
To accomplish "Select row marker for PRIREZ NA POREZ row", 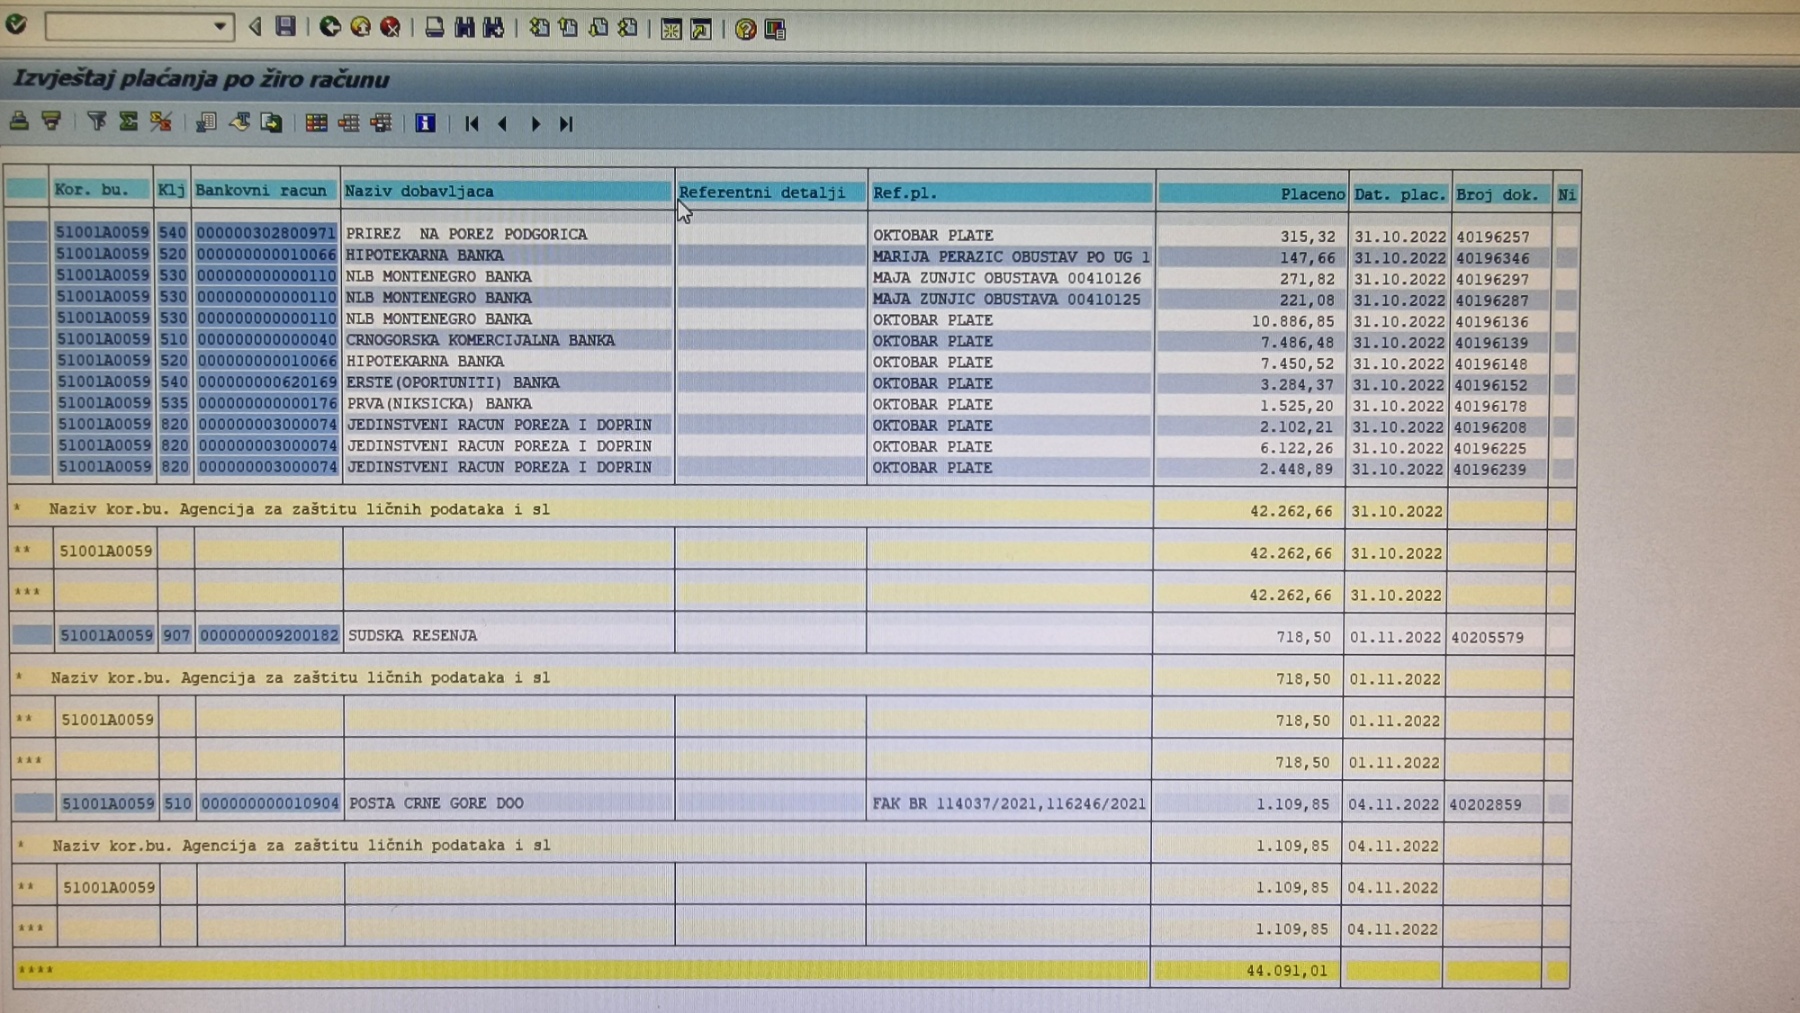I will tap(27, 233).
